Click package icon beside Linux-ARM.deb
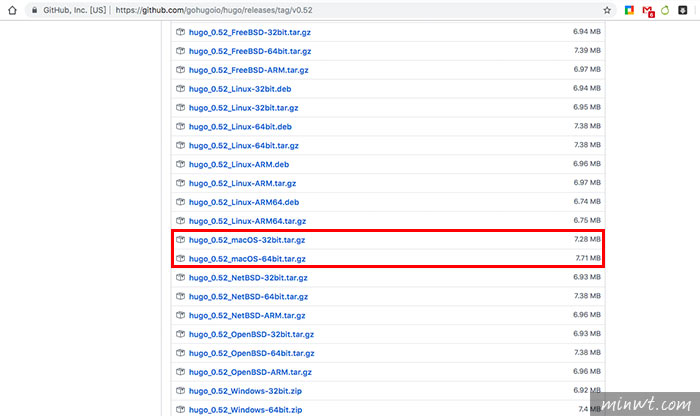 (x=180, y=164)
